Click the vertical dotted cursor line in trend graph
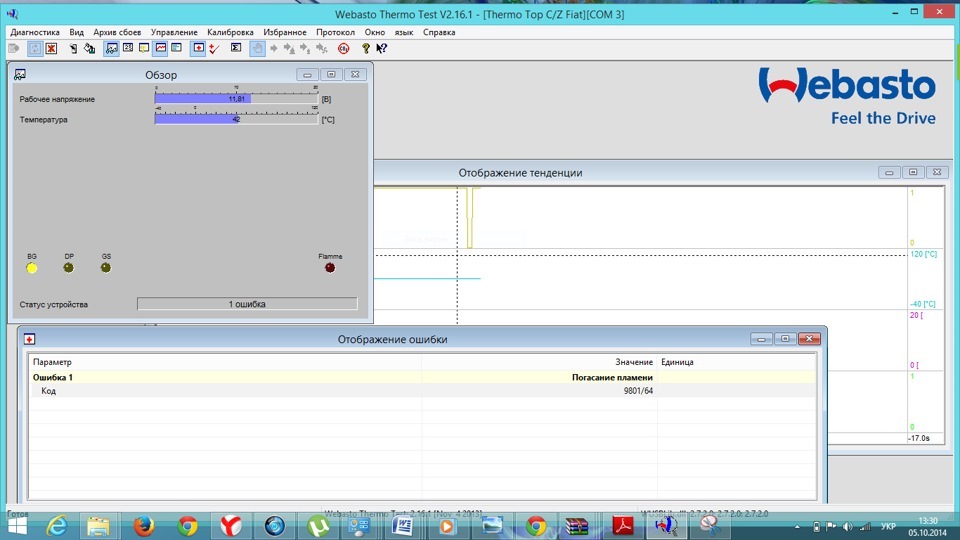Image resolution: width=960 pixels, height=540 pixels. [x=457, y=255]
